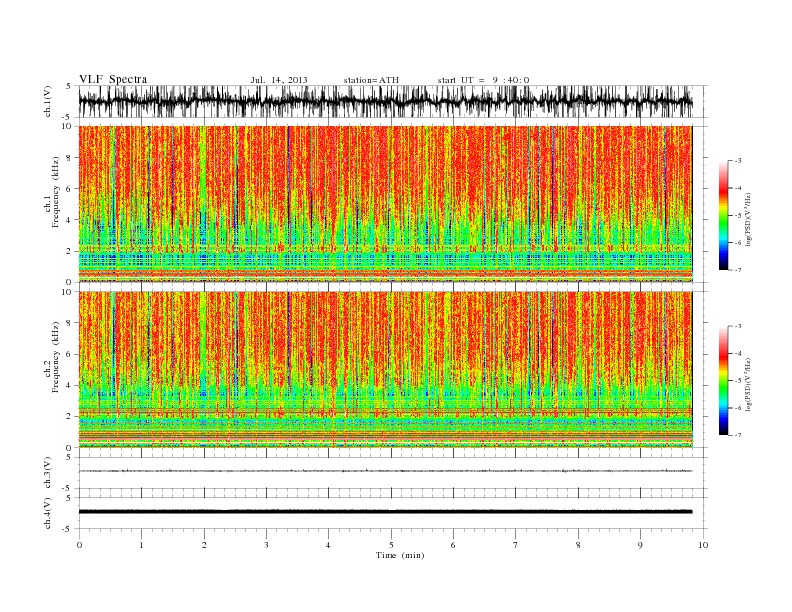
Task: Click the thick ch.4 voltage trace
Action: pyautogui.click(x=385, y=512)
